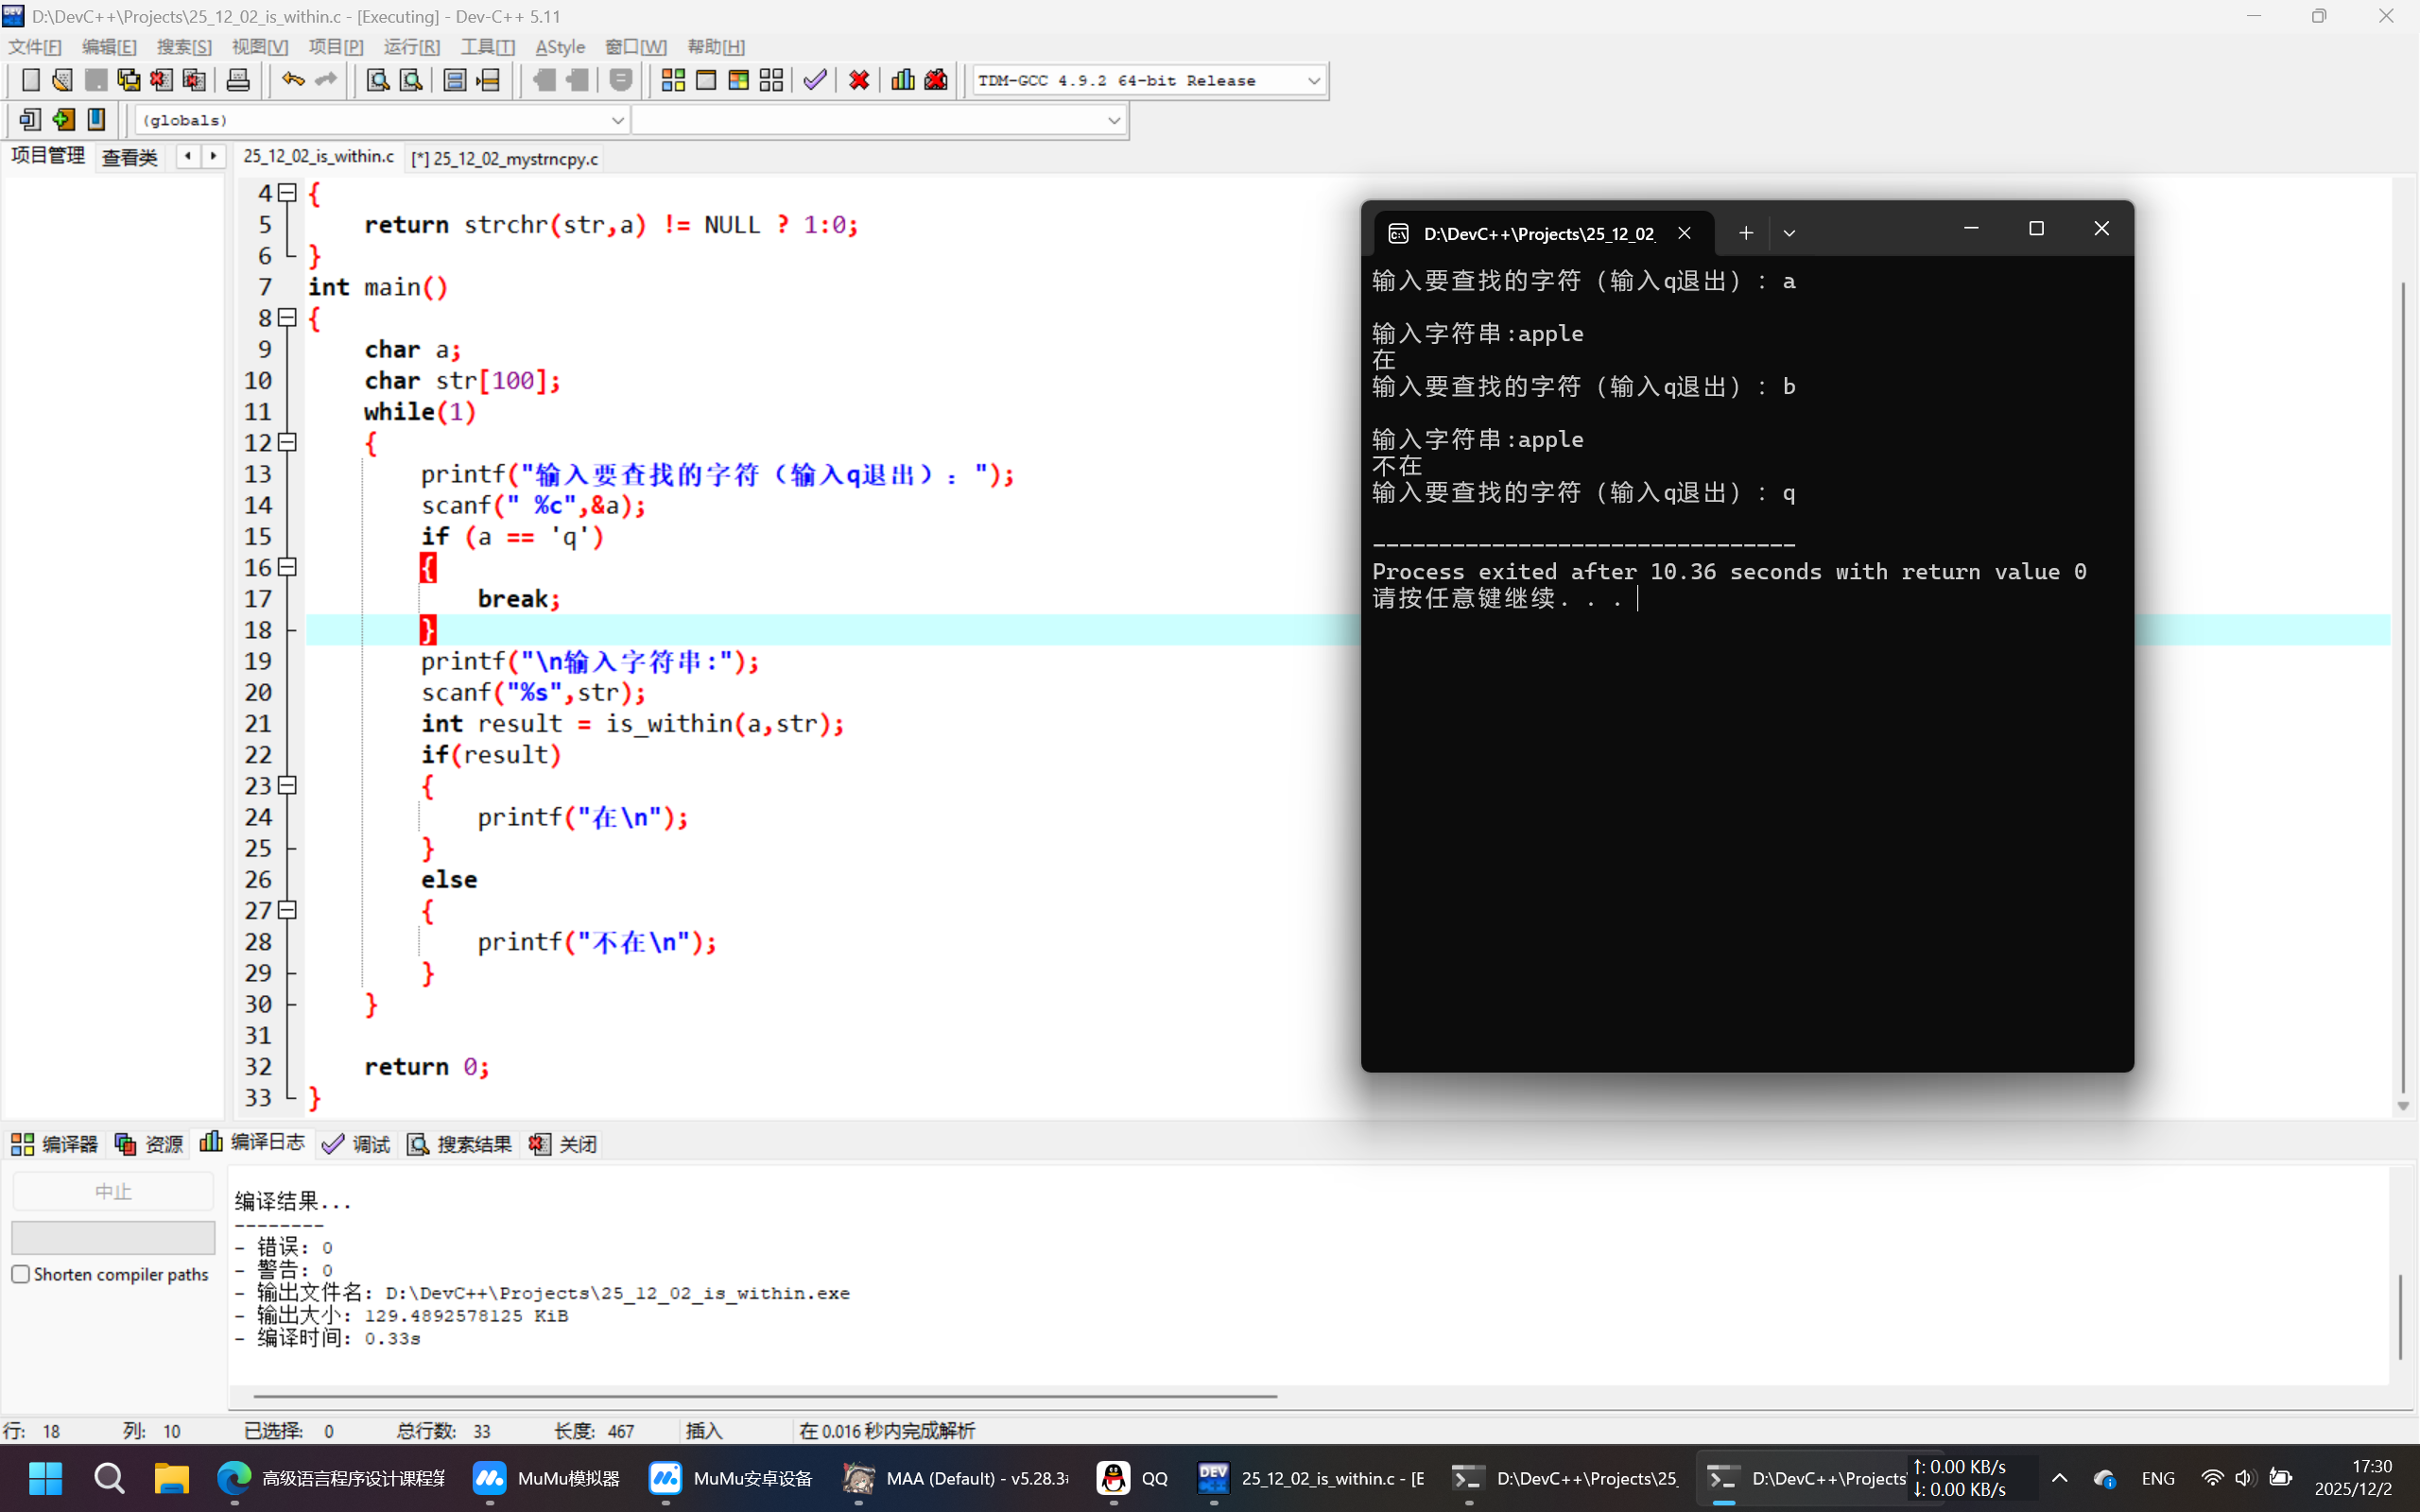Open the 运行[R] menu

(x=411, y=47)
